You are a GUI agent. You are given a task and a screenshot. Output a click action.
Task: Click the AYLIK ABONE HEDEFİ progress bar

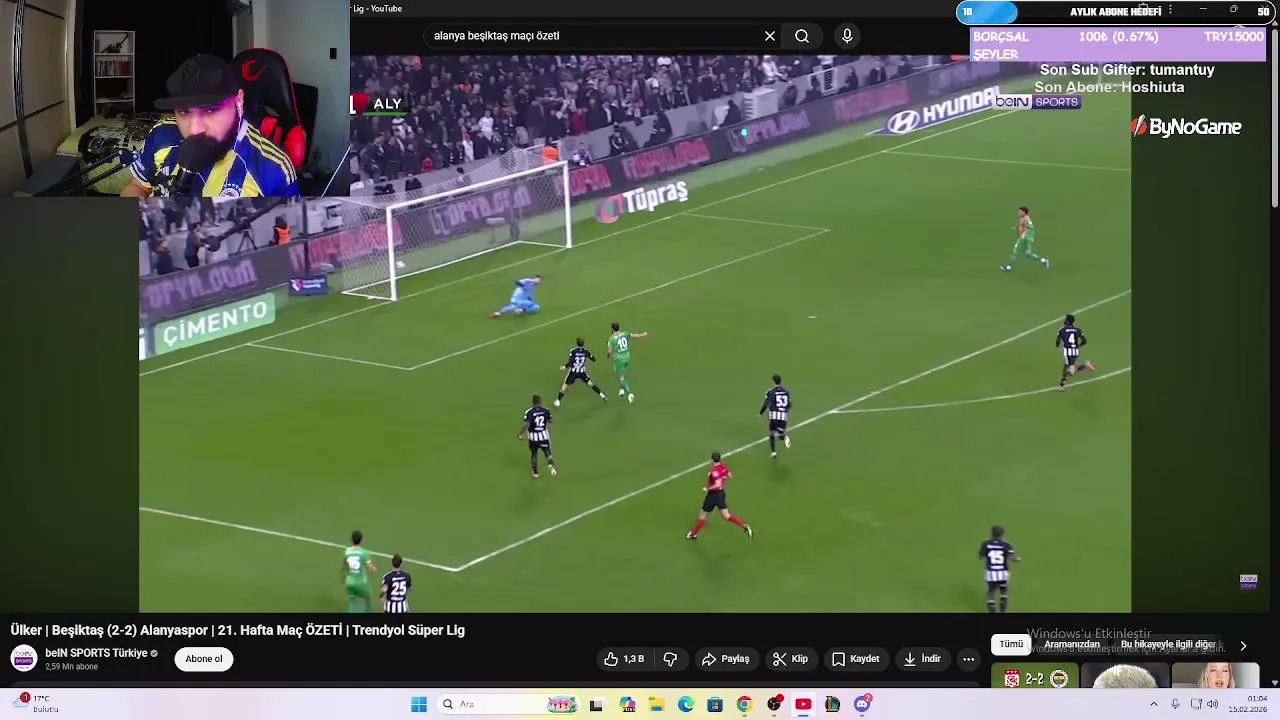(x=1115, y=12)
